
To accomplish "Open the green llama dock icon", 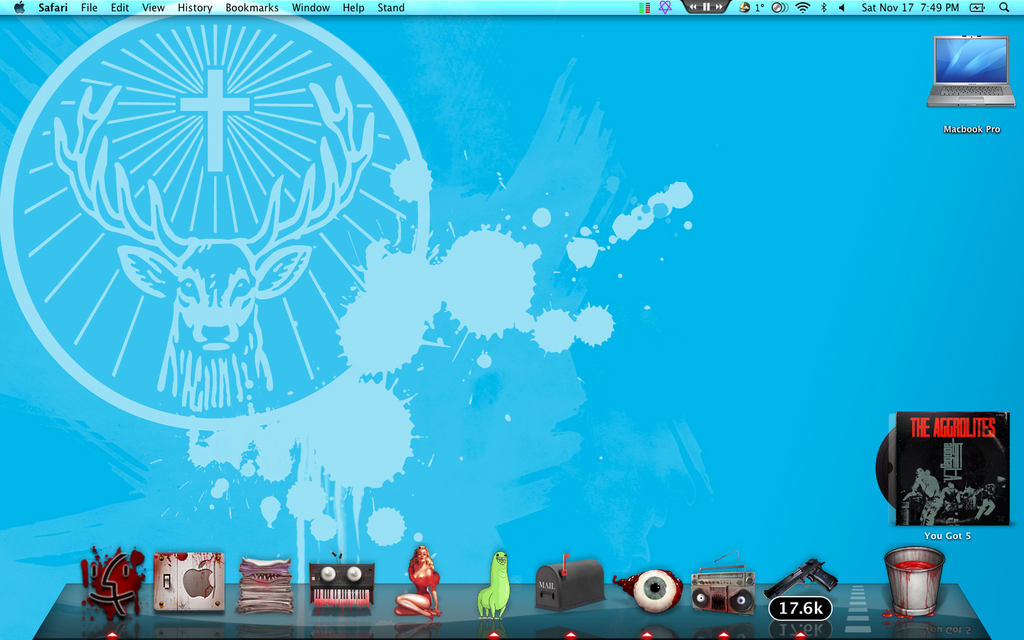I will [494, 584].
